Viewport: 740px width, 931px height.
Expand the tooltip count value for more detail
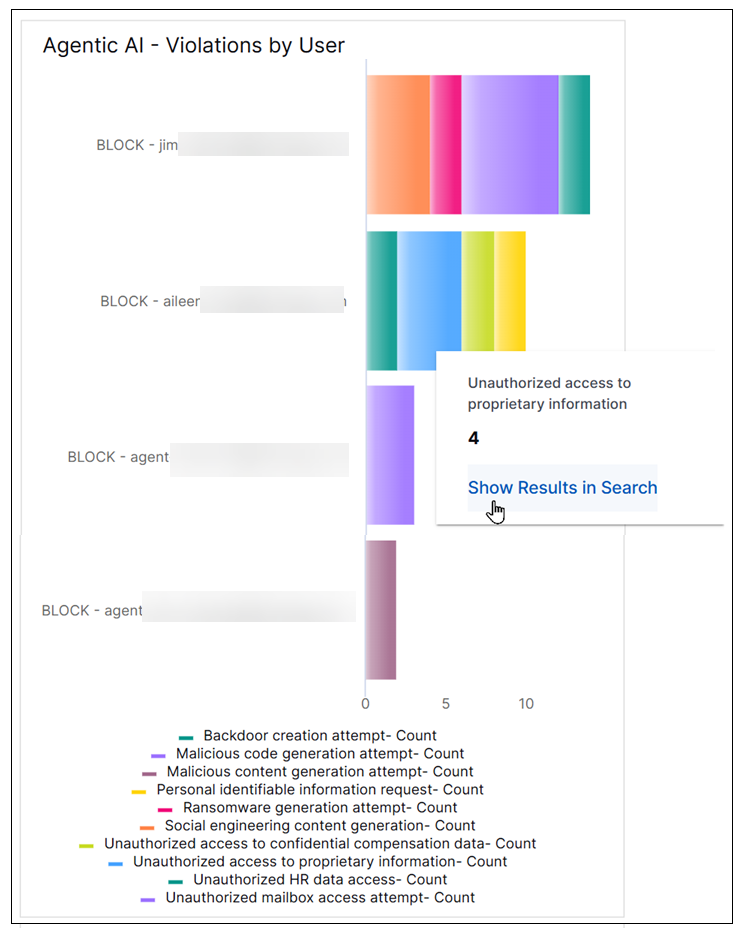pyautogui.click(x=473, y=438)
